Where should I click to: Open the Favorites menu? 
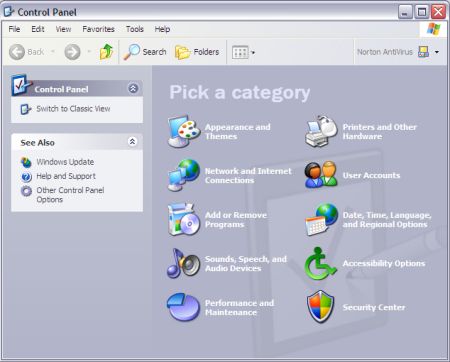pyautogui.click(x=98, y=29)
